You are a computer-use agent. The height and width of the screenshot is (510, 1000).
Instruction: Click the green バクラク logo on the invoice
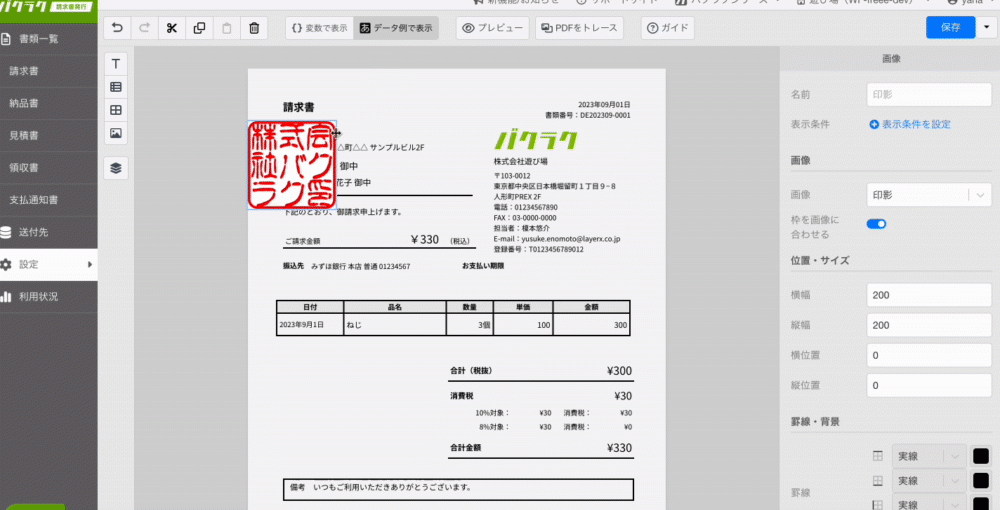click(x=536, y=140)
